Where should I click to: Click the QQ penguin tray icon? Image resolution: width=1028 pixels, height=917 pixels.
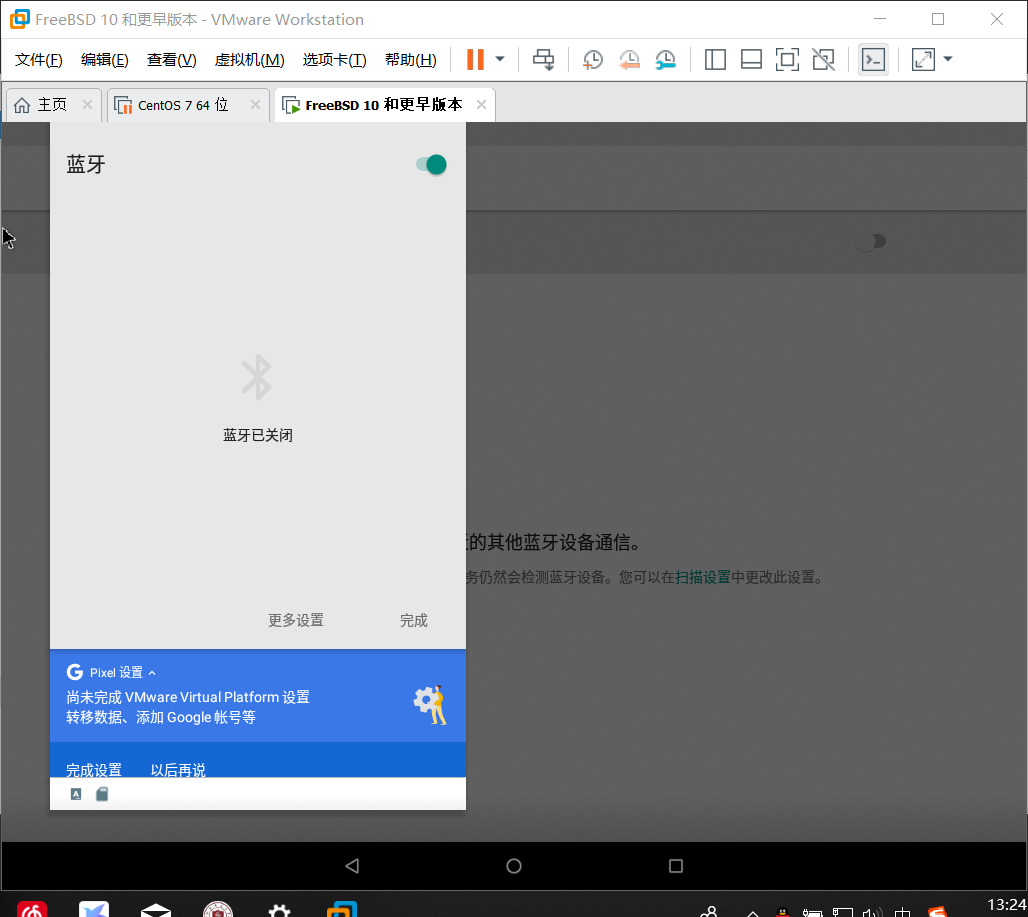[x=782, y=912]
